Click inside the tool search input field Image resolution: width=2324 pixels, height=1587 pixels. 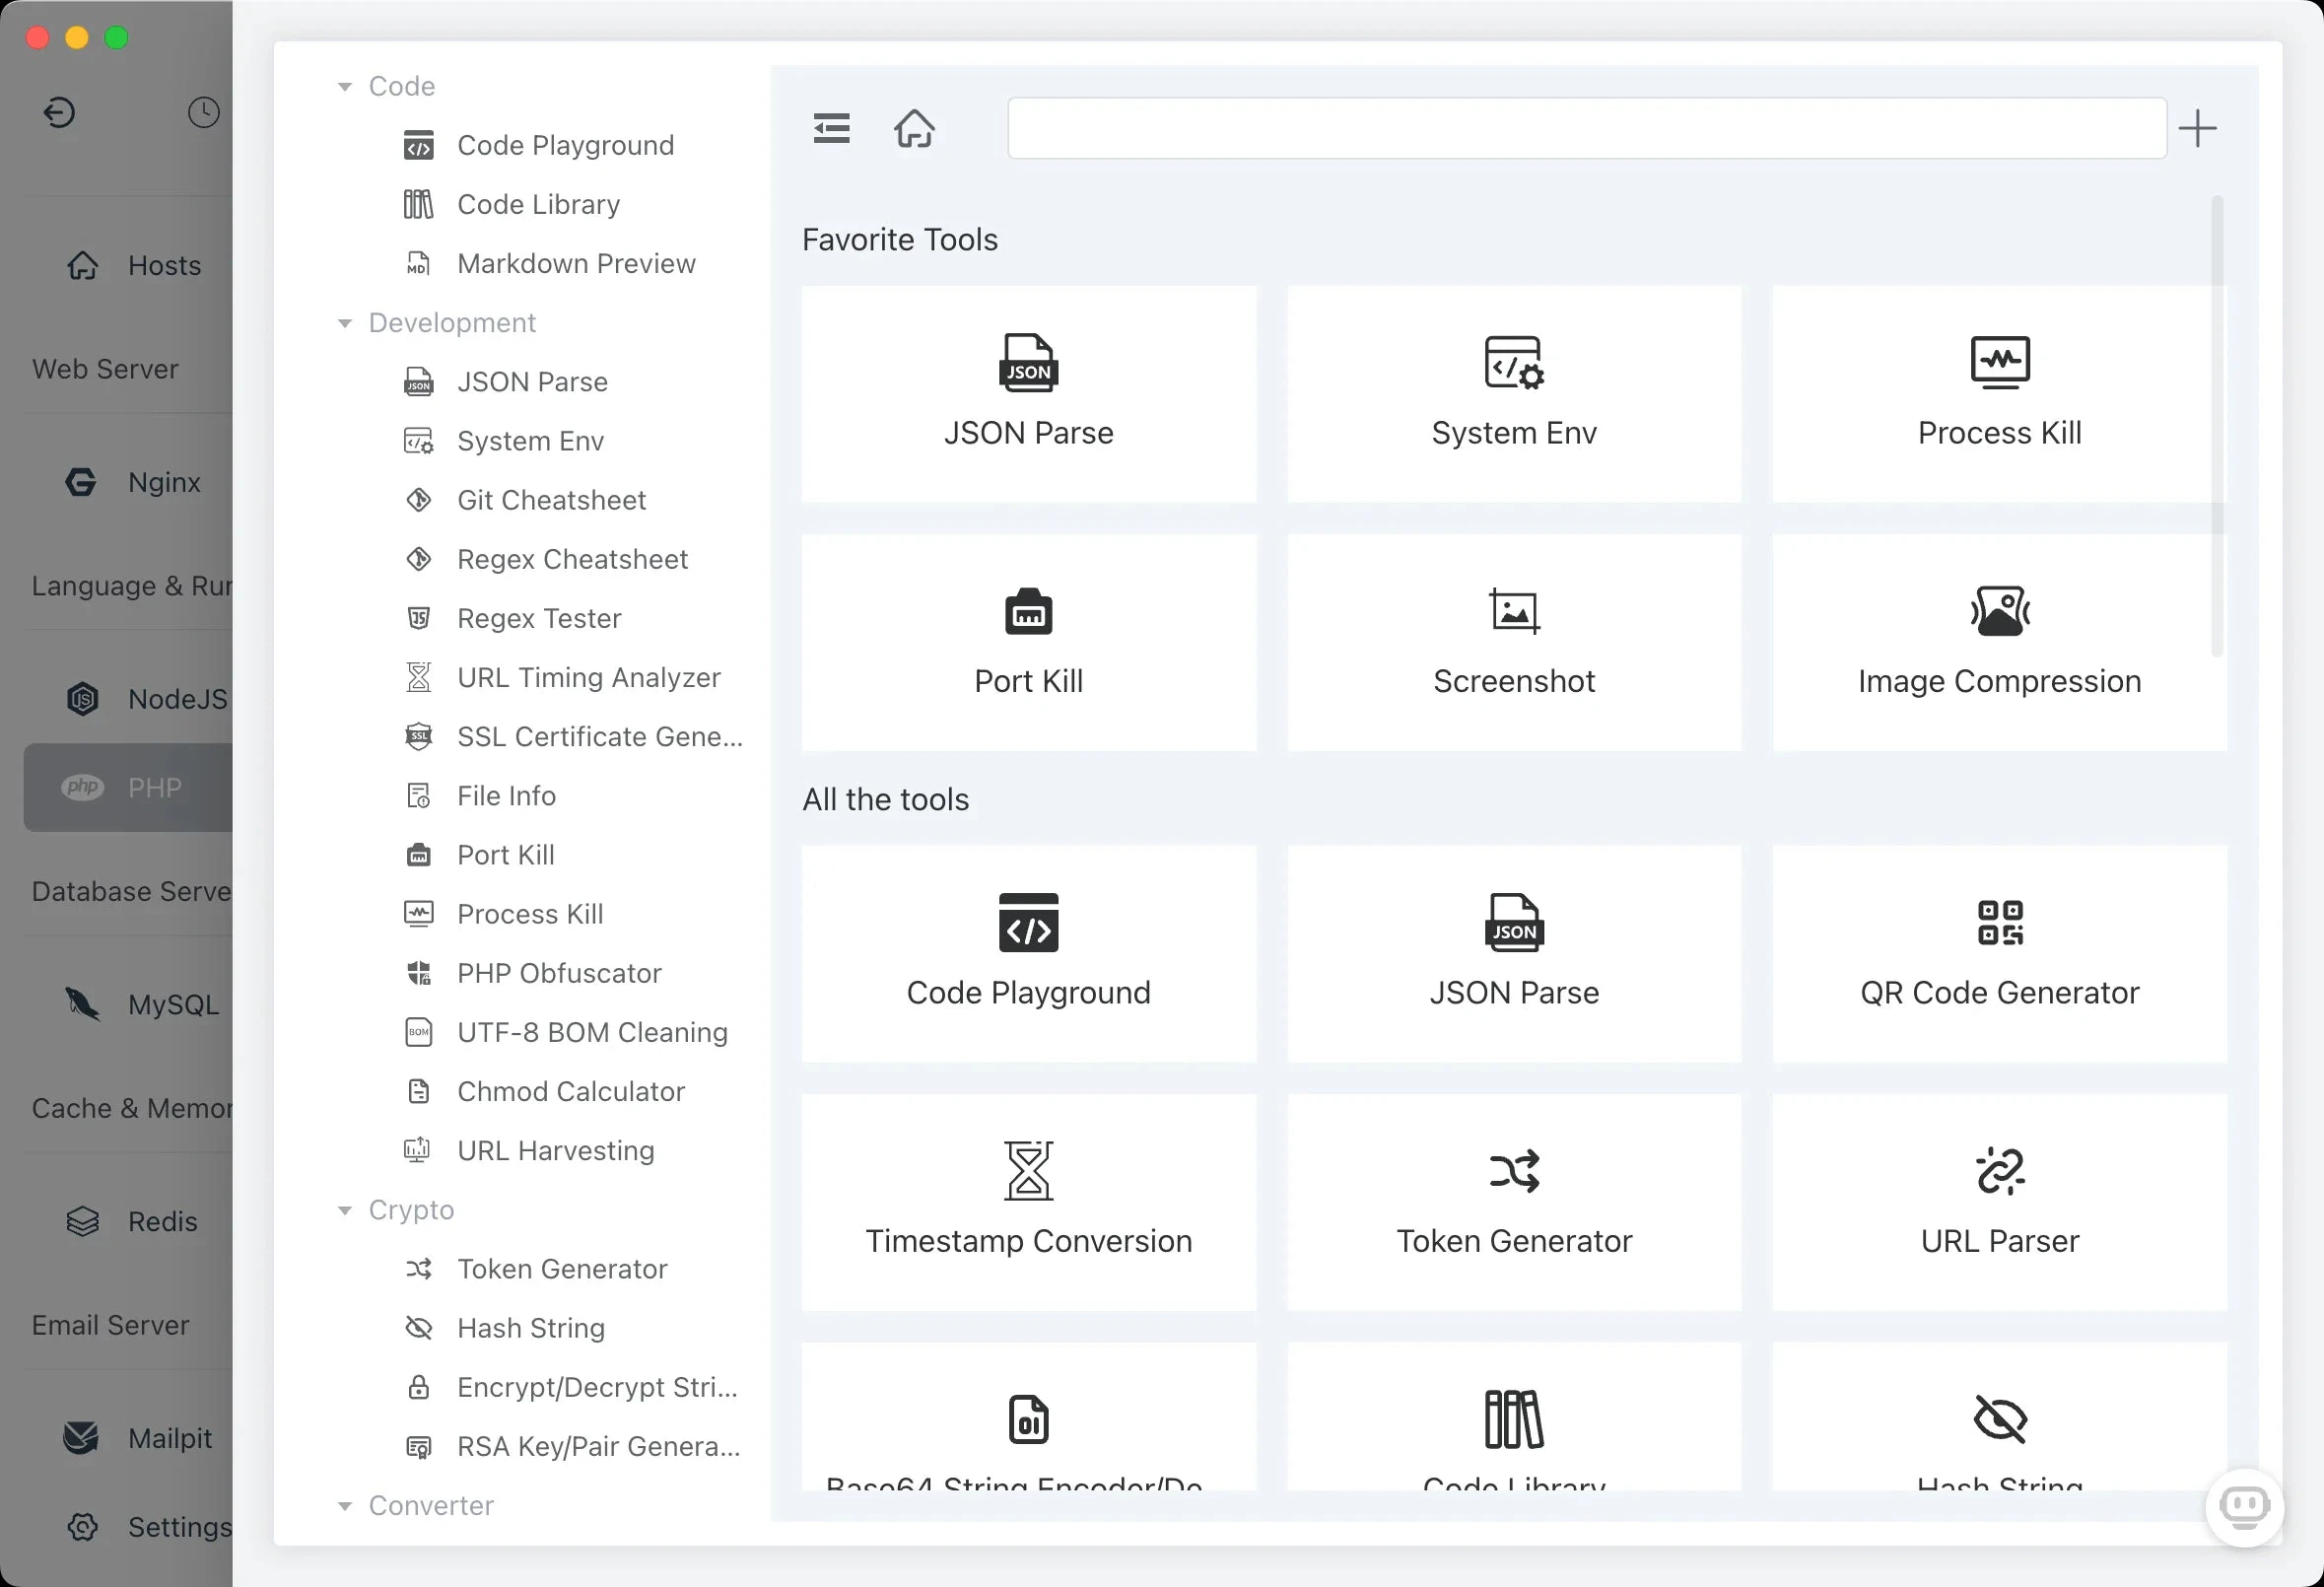coord(1587,128)
